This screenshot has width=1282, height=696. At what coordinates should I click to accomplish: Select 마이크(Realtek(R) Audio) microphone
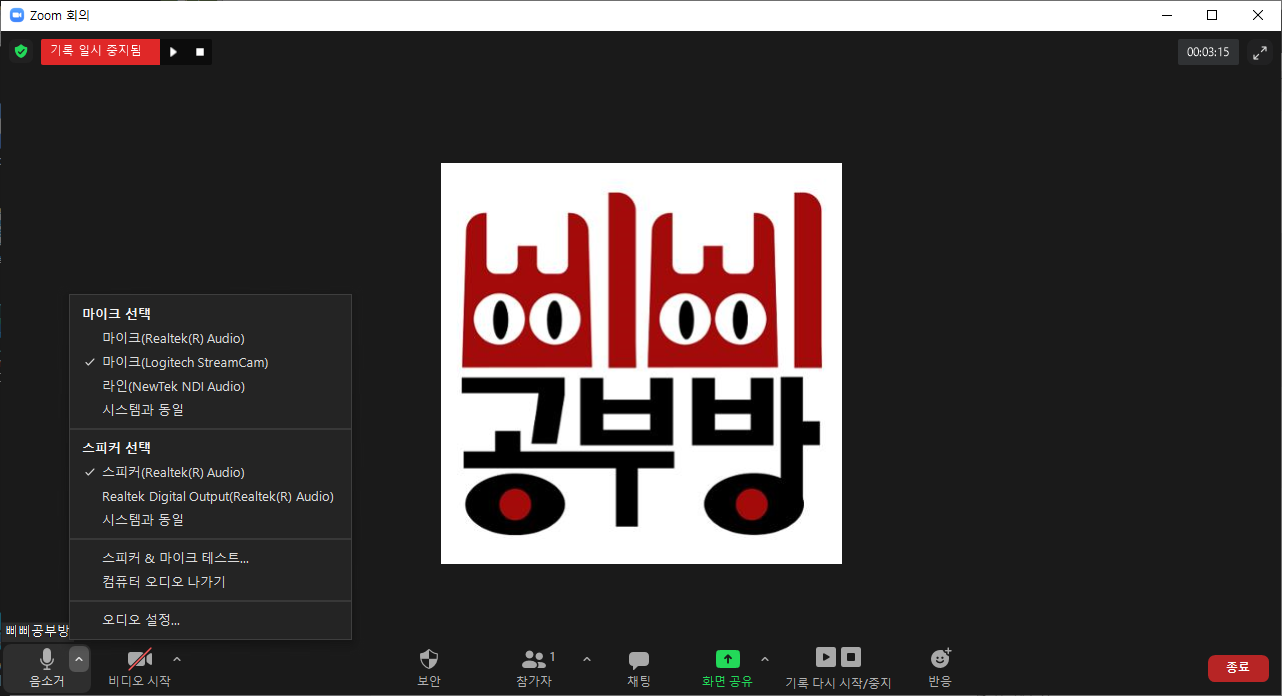(210, 338)
